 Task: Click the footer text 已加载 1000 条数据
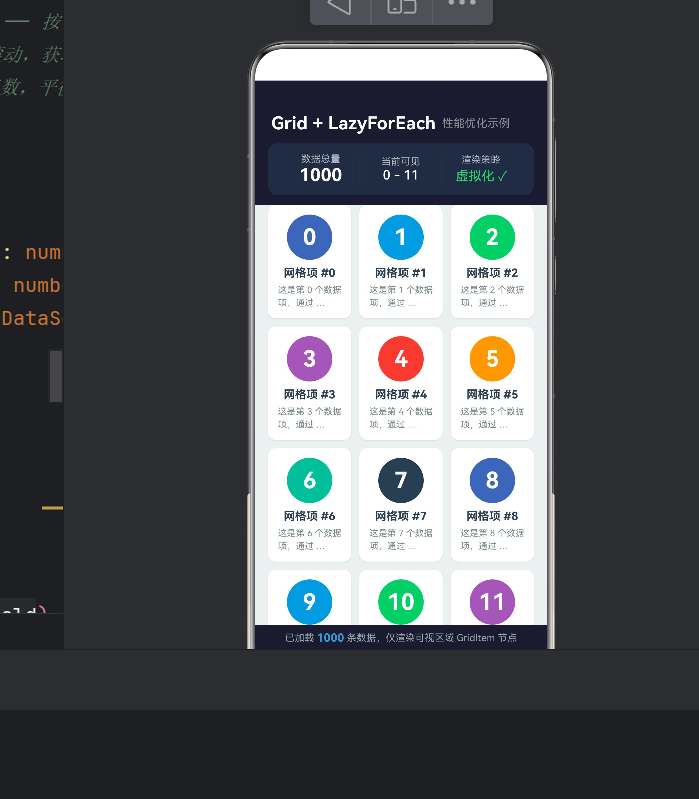click(x=331, y=637)
